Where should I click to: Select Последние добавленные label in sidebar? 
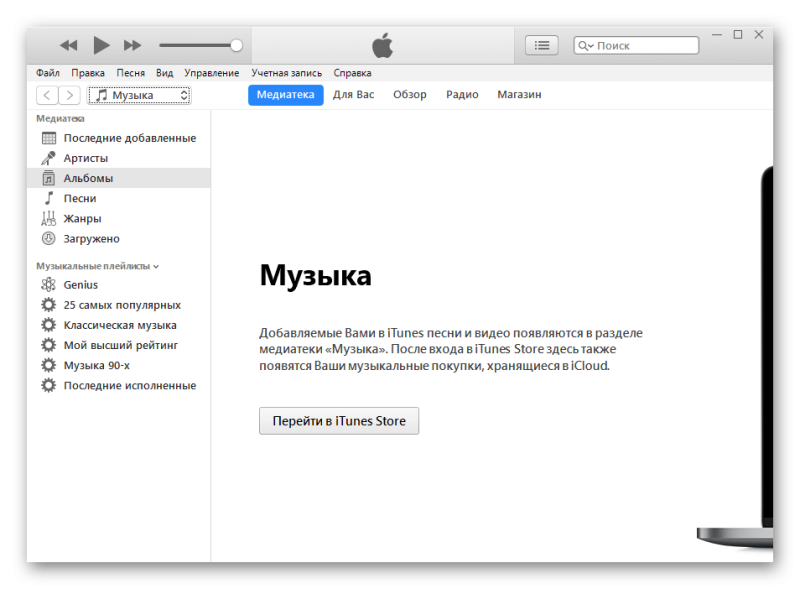130,138
